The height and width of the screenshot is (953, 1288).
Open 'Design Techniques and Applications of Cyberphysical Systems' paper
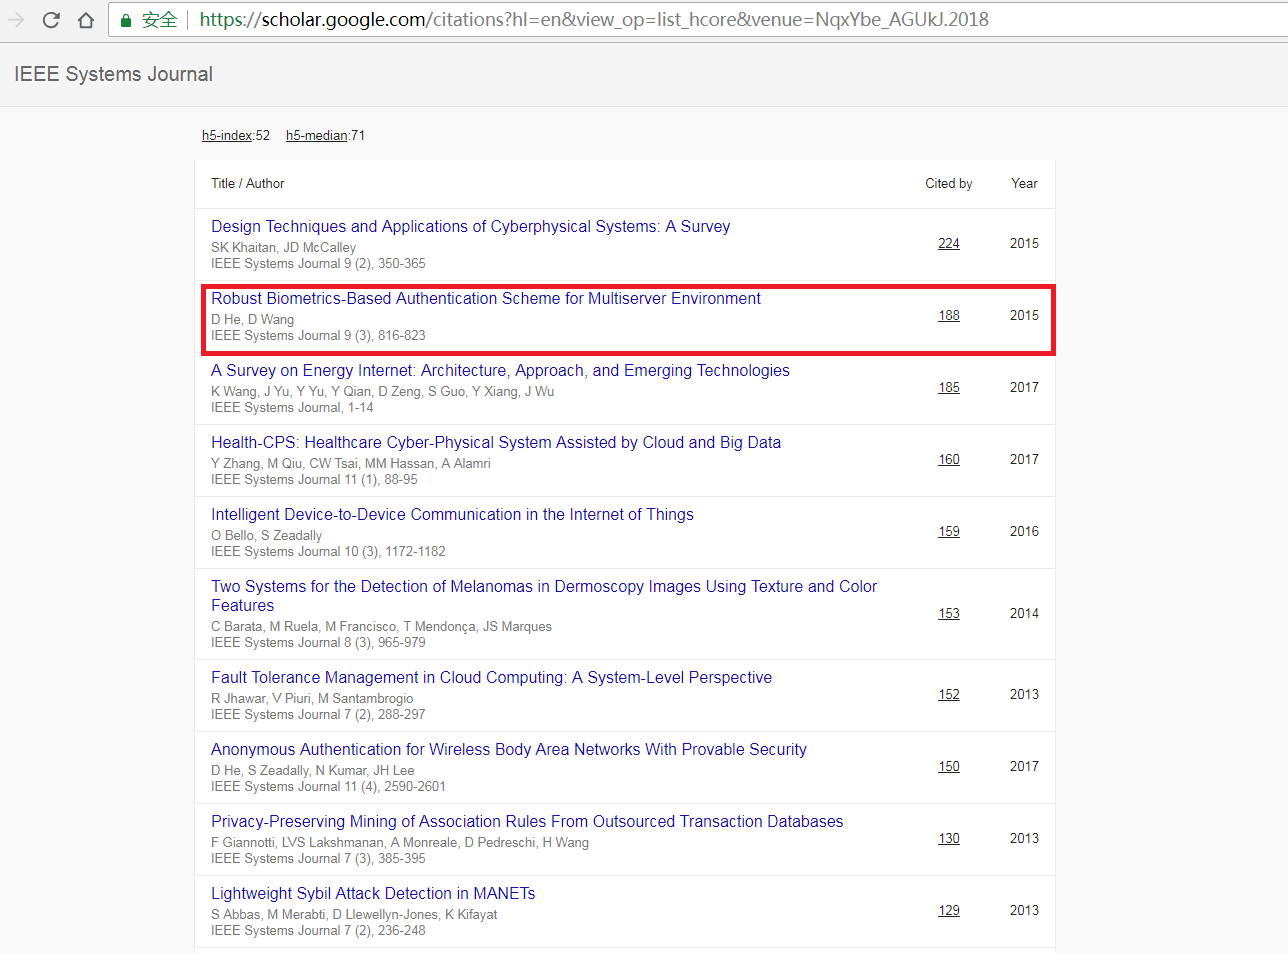[x=470, y=227]
